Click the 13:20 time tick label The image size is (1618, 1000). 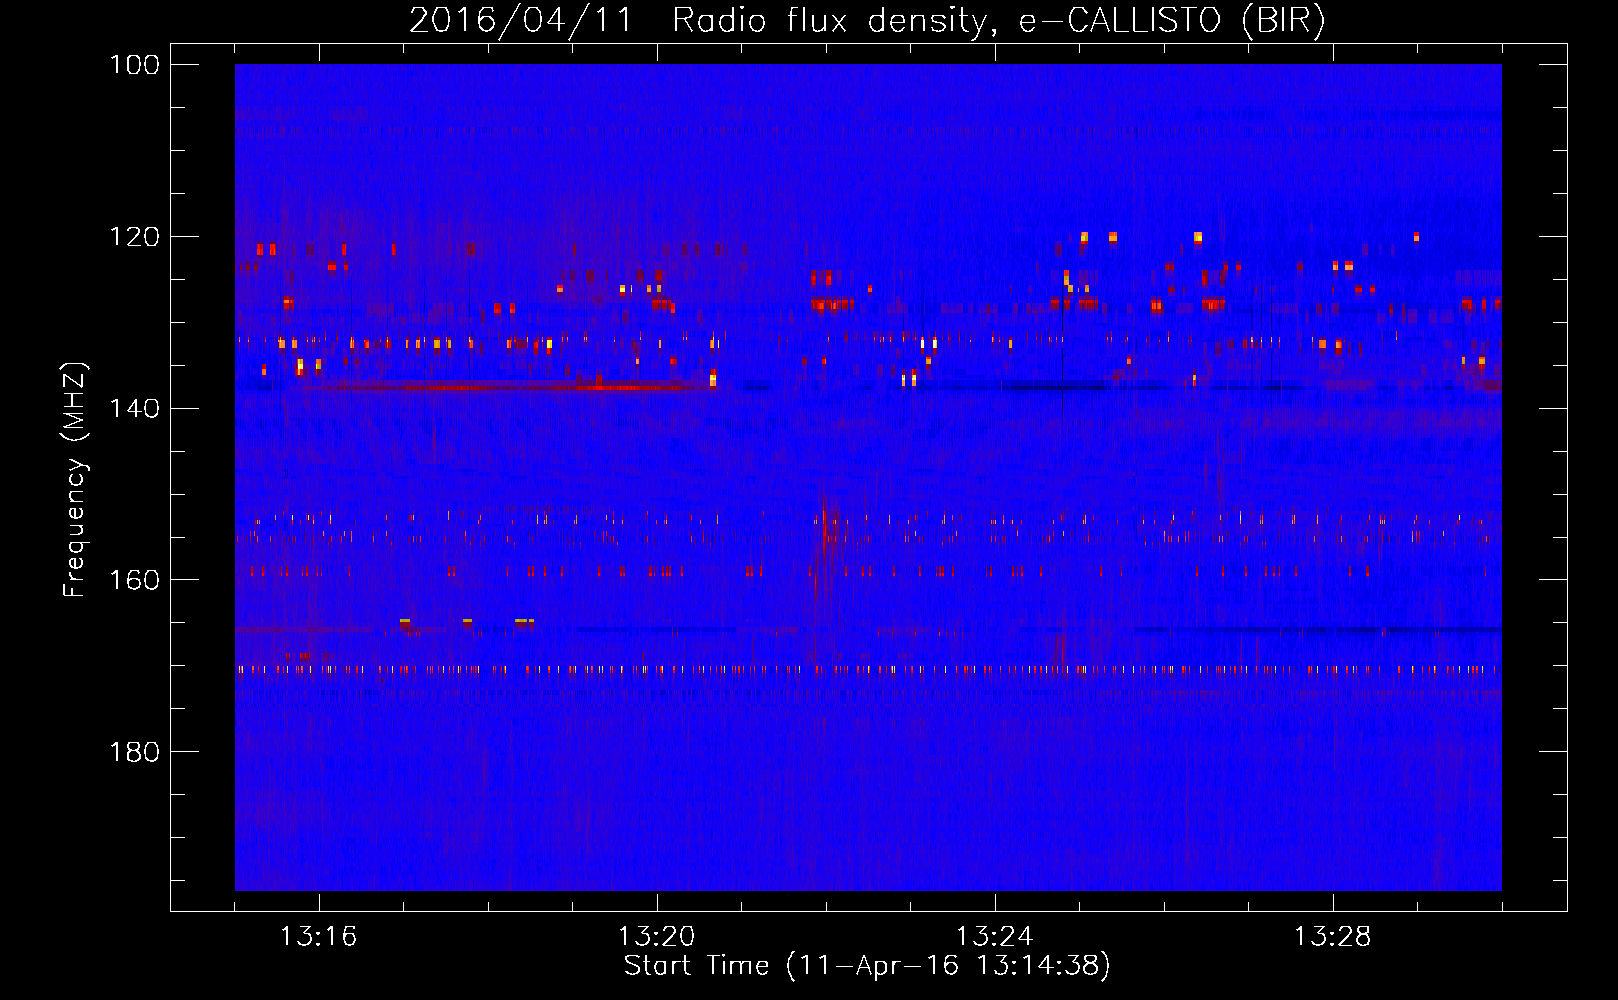pyautogui.click(x=656, y=937)
